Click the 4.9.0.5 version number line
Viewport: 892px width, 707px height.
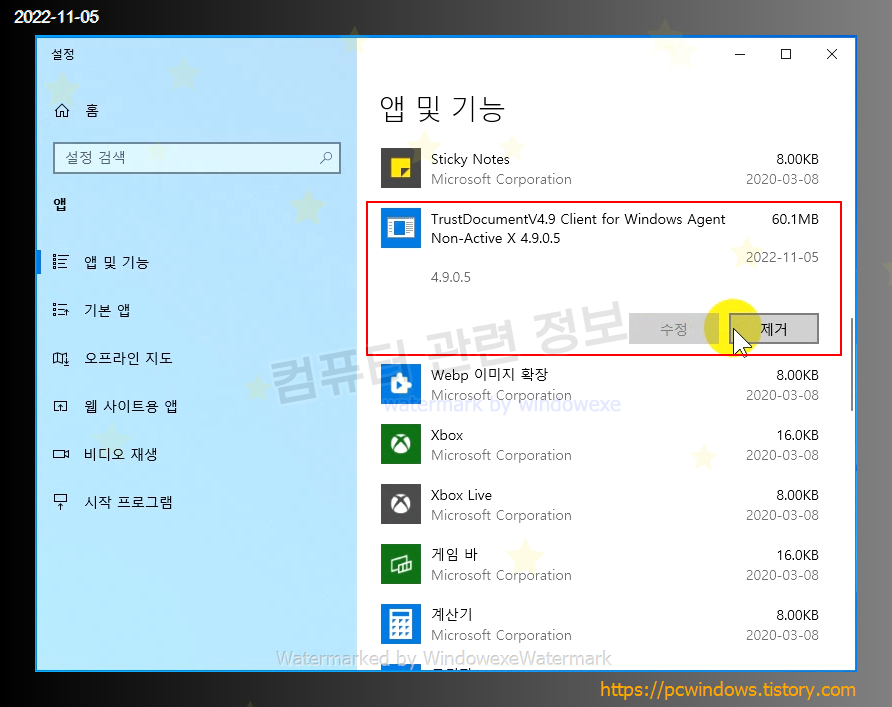(451, 277)
